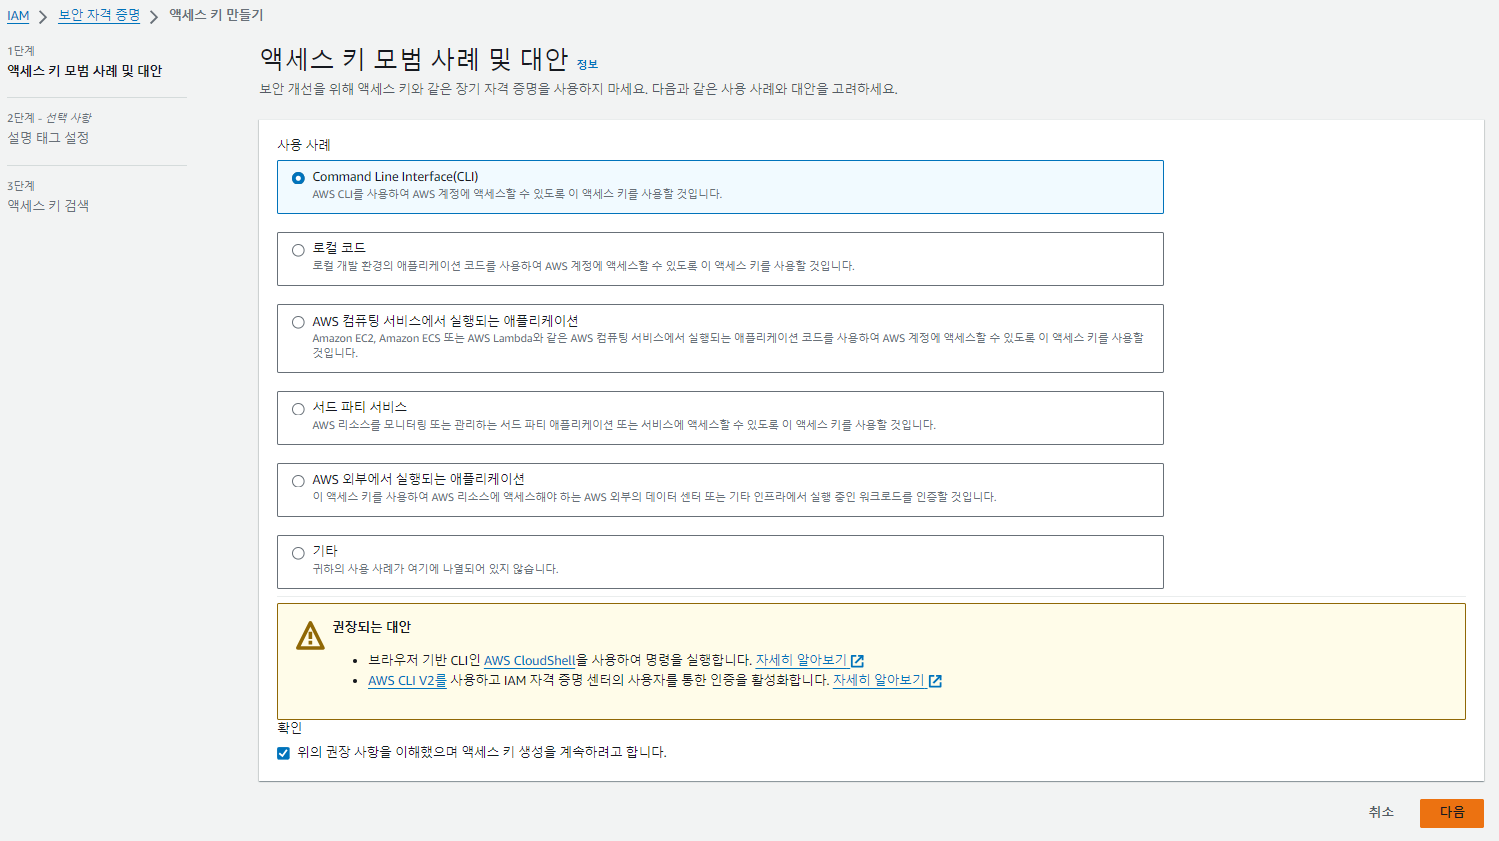Screen dimensions: 1499x841
Task: Click 자세히 알아보기 link for CloudShell
Action: 801,660
